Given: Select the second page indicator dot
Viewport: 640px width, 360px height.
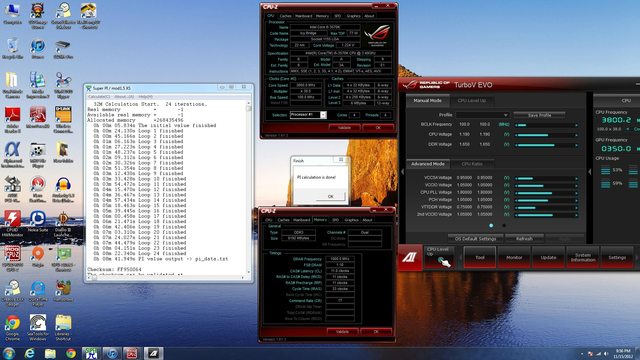Looking at the screenshot, I should click(x=504, y=225).
